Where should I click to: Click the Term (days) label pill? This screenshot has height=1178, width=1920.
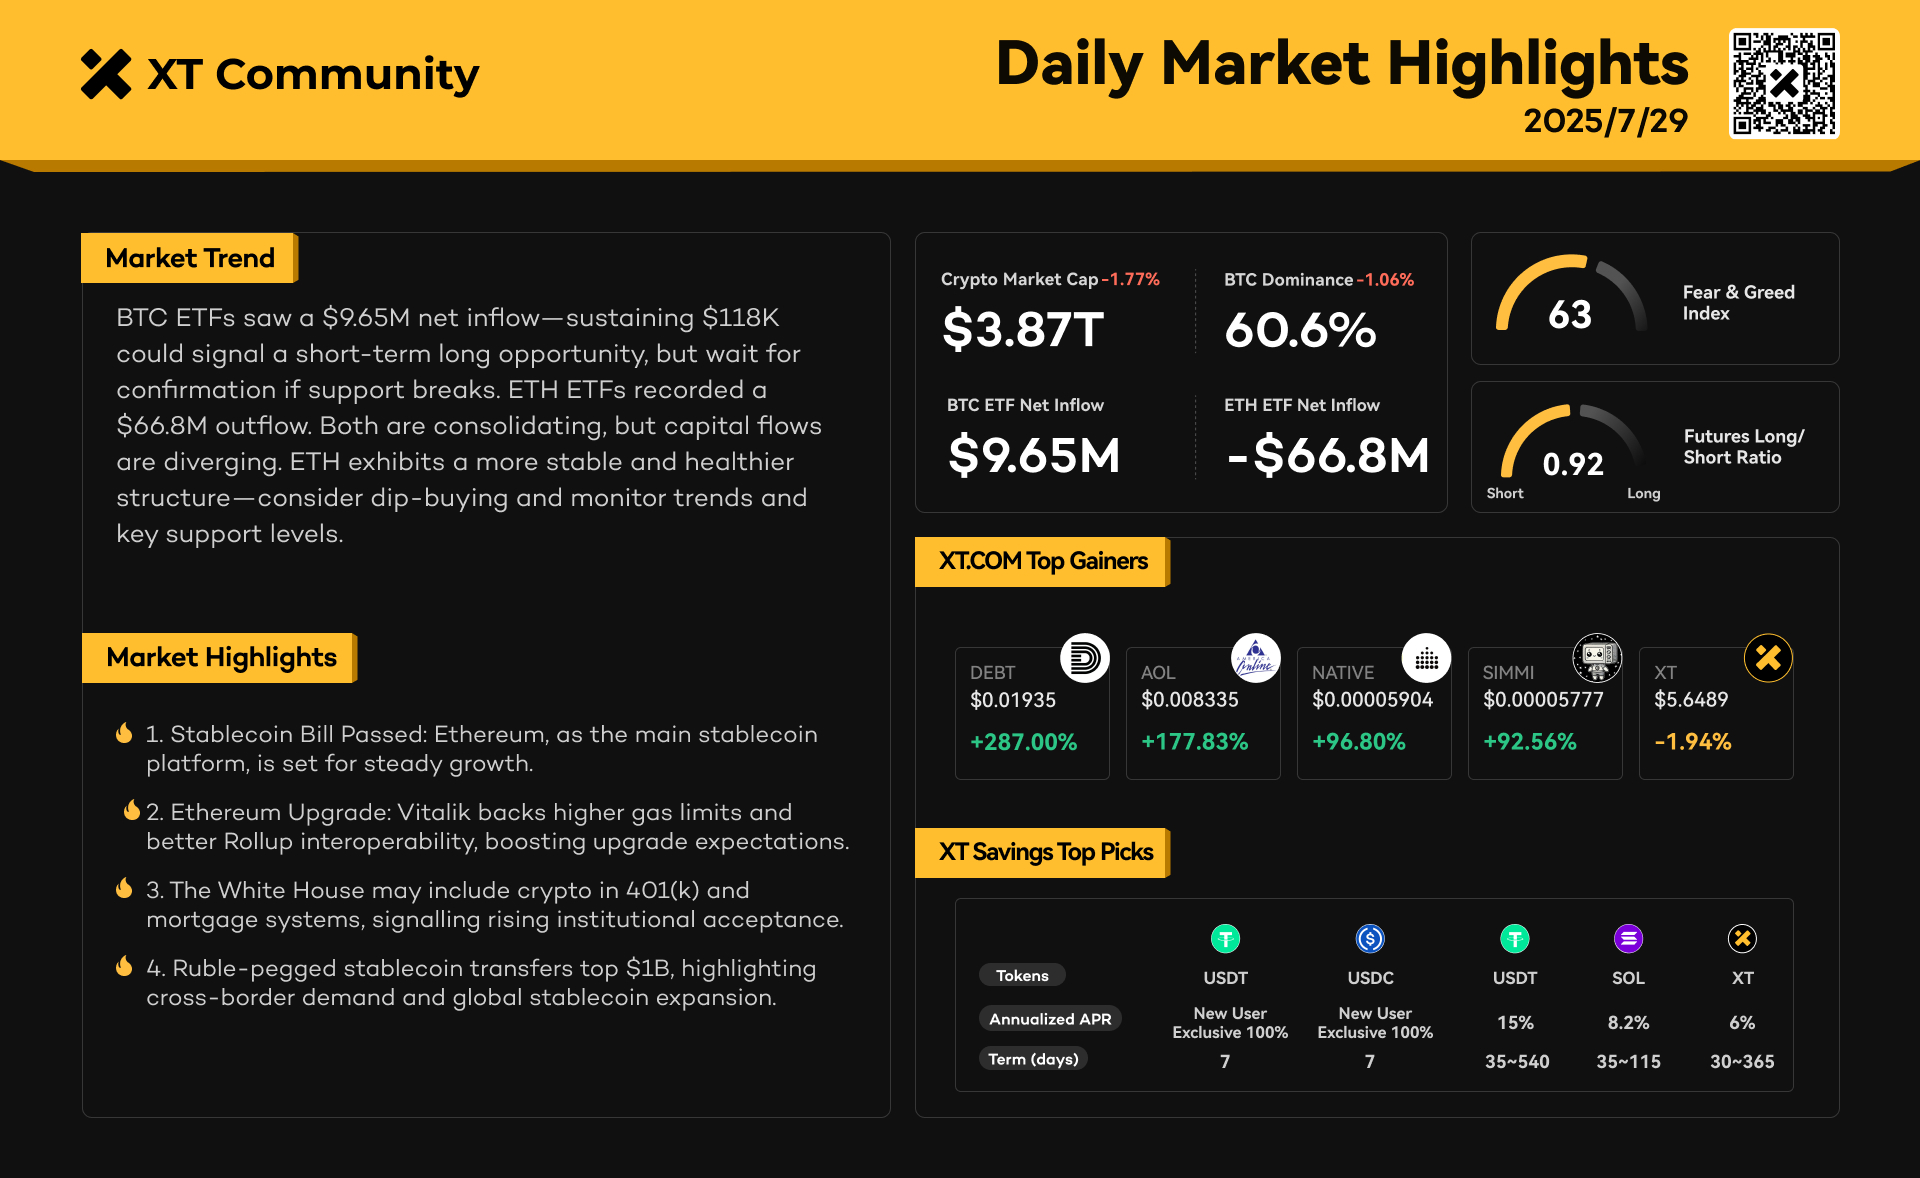(x=1033, y=1059)
